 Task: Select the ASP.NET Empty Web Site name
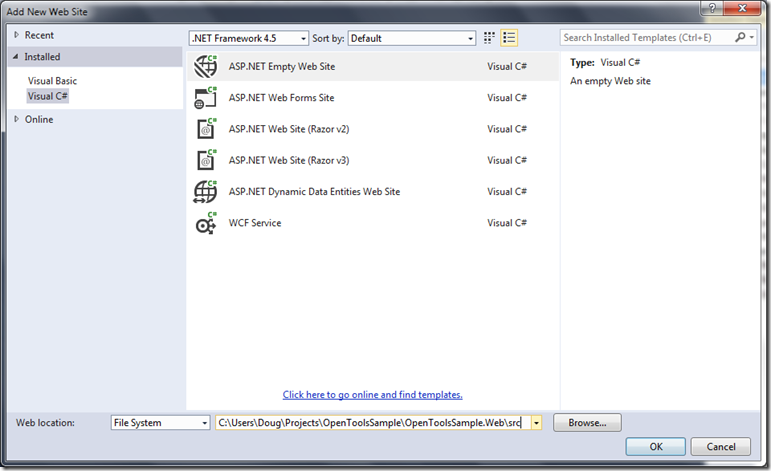282,66
